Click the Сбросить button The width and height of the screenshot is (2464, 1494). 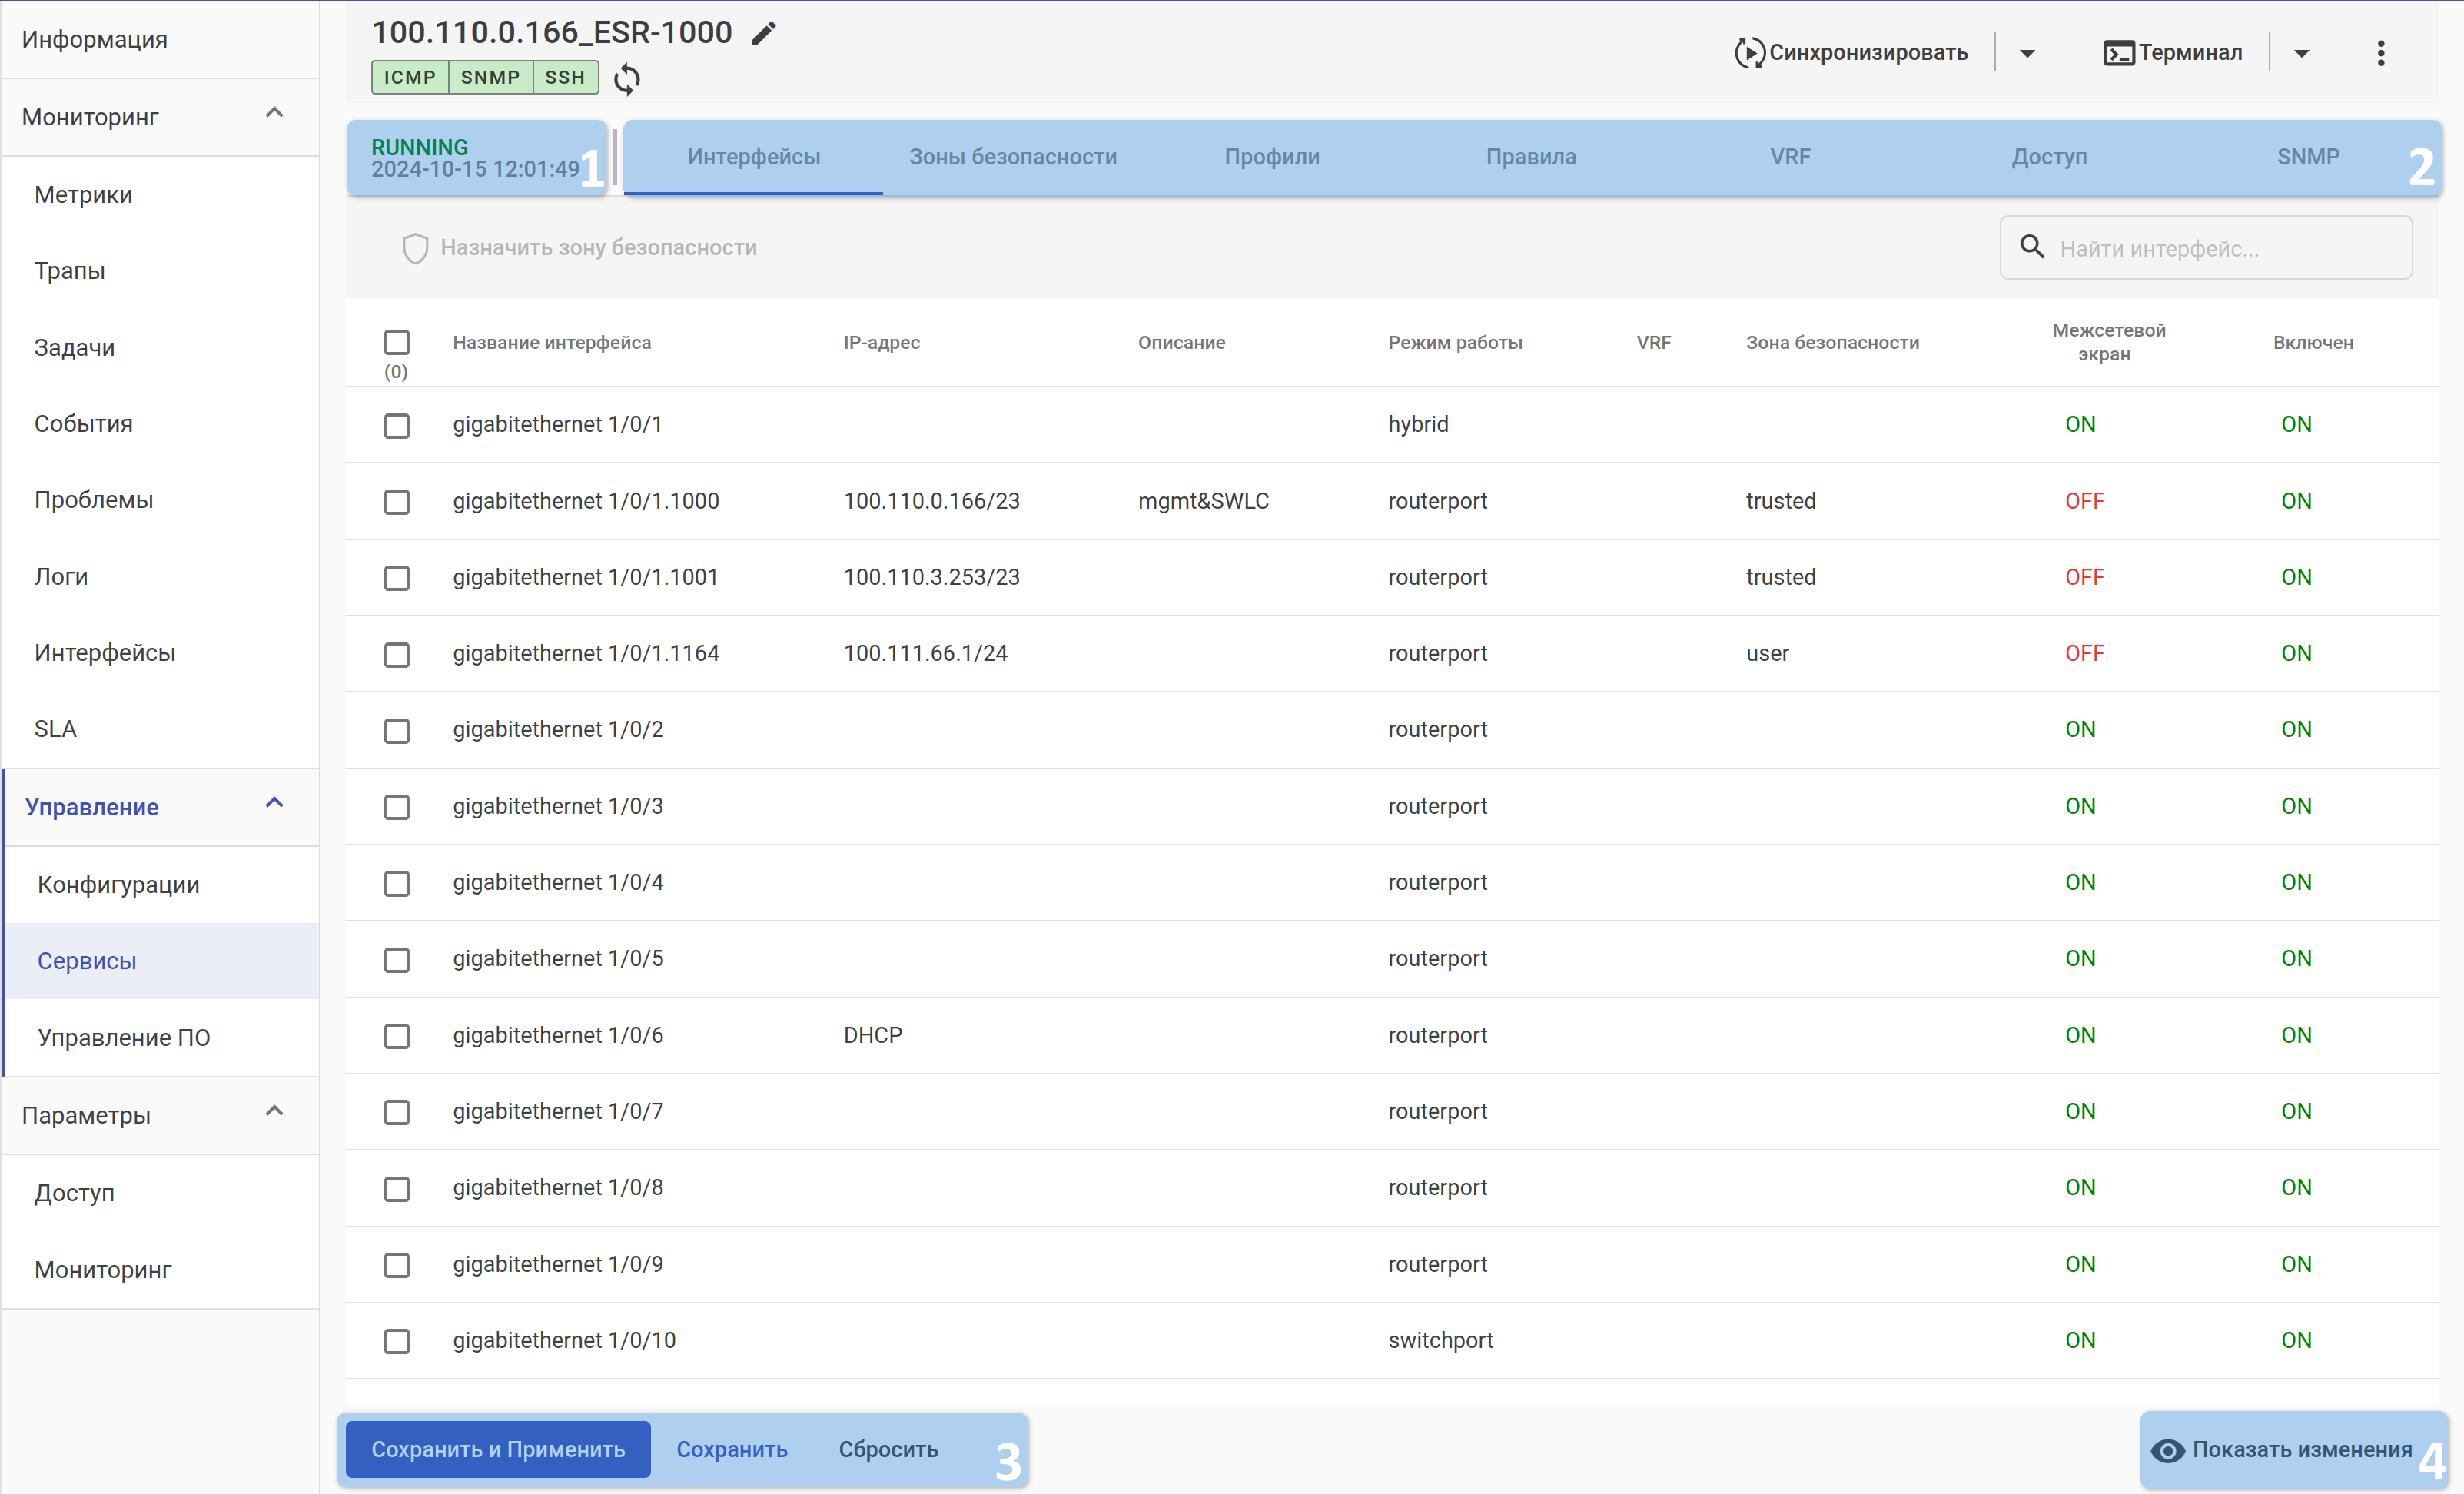coord(888,1449)
